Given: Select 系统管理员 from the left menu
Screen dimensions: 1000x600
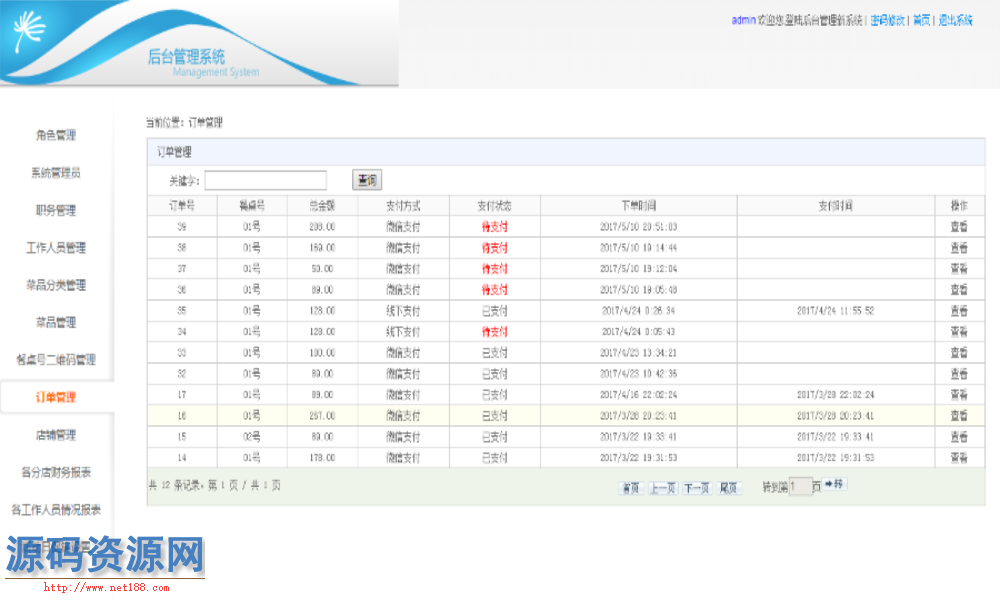Looking at the screenshot, I should coord(56,173).
